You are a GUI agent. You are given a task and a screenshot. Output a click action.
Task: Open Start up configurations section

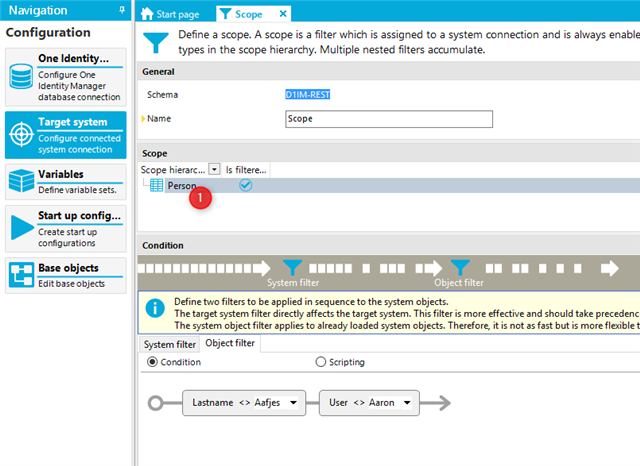[66, 229]
